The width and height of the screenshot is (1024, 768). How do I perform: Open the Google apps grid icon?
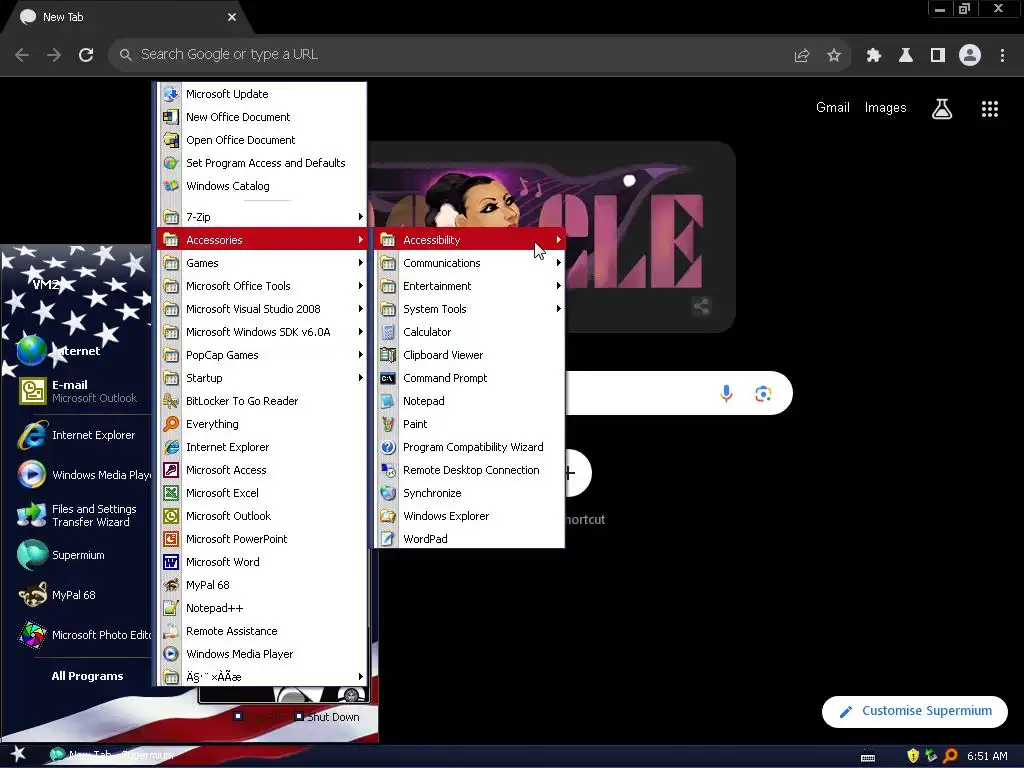(990, 109)
